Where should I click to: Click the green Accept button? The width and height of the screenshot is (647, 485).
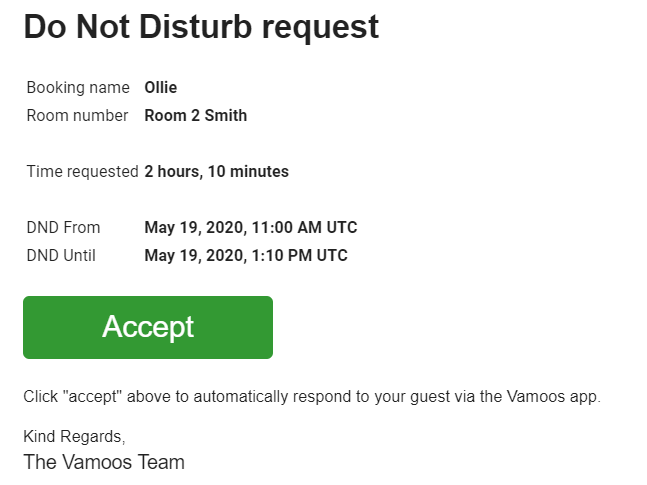[x=148, y=327]
